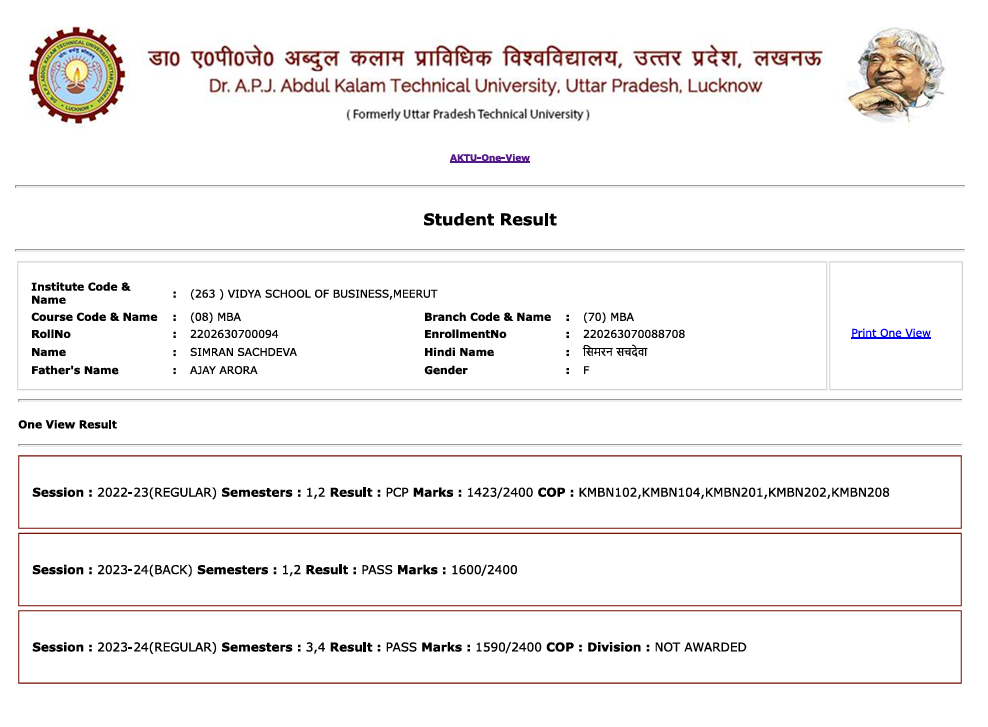Expand the 2023-24 BACK session result row

[x=489, y=569]
